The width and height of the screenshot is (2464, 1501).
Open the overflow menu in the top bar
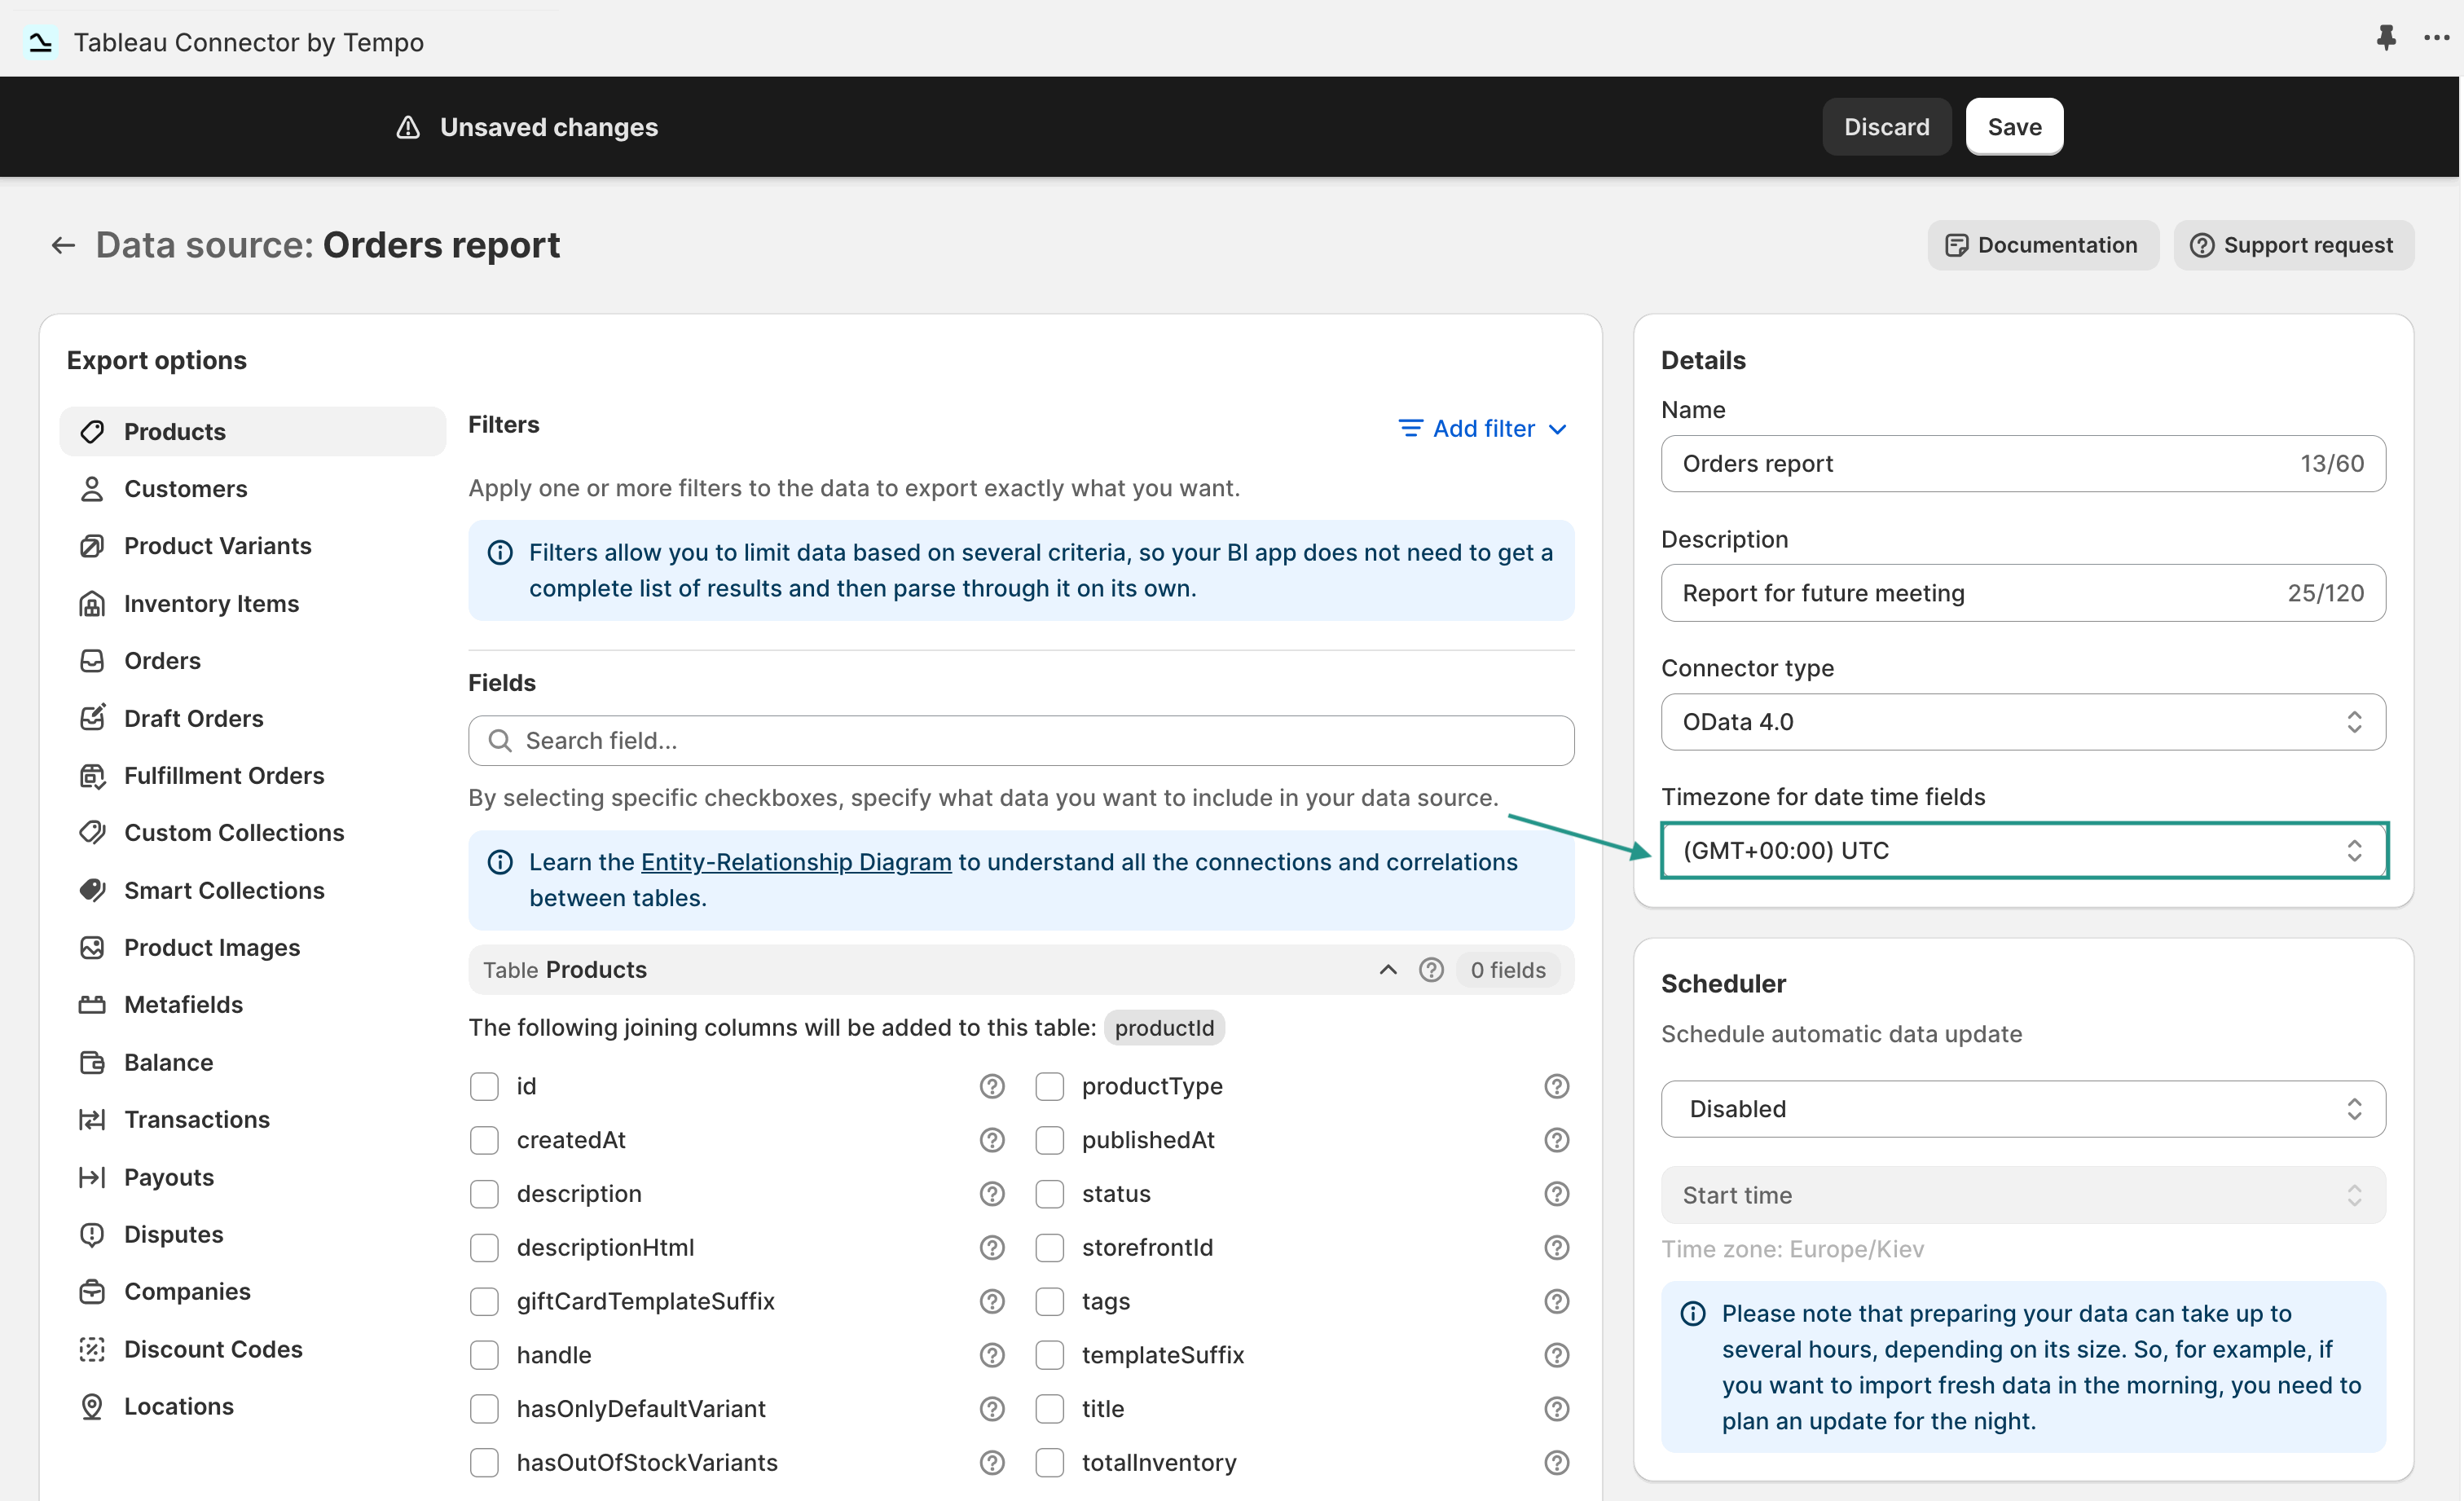(2436, 40)
